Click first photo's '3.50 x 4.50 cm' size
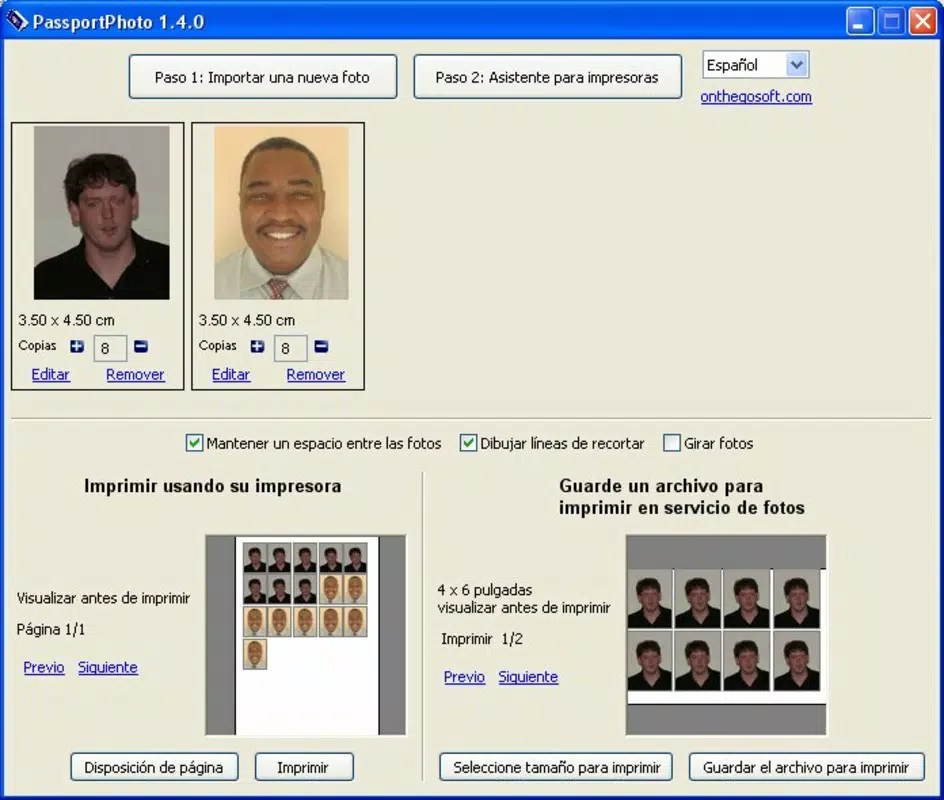944x800 pixels. 66,320
